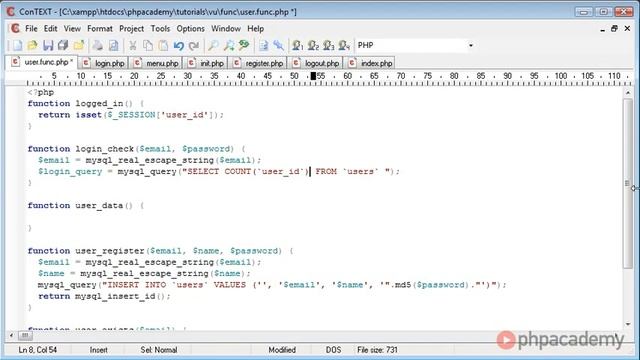Click the Find magnifier icon
The width and height of the screenshot is (640, 360).
point(213,45)
